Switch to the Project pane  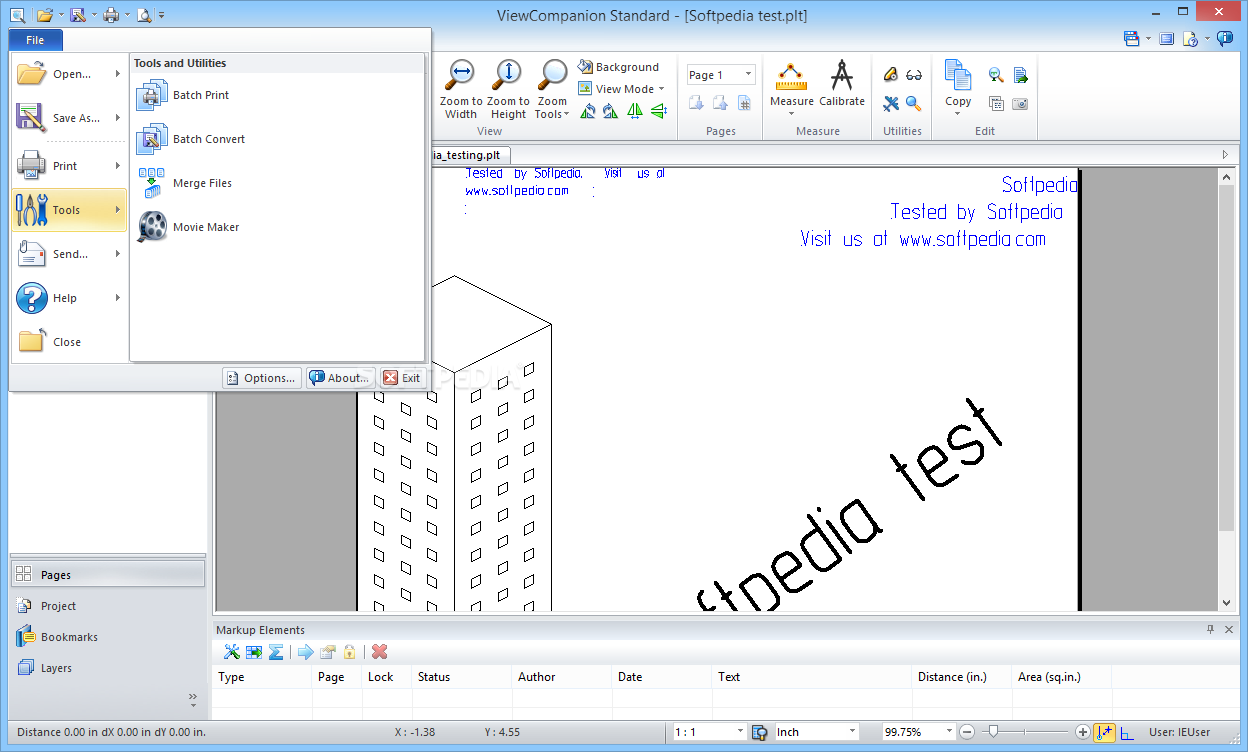108,606
